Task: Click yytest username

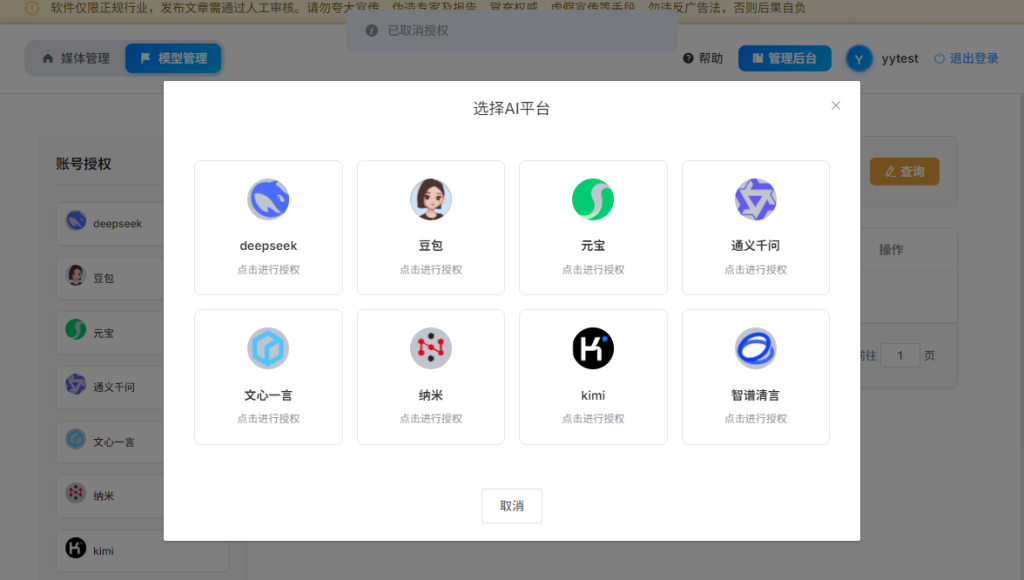Action: point(899,59)
